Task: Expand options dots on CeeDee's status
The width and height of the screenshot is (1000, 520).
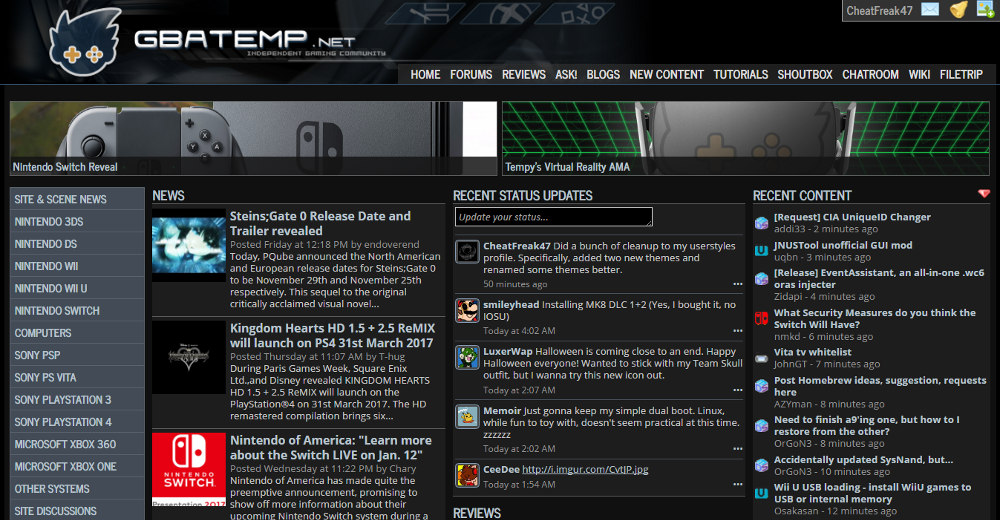Action: 738,484
